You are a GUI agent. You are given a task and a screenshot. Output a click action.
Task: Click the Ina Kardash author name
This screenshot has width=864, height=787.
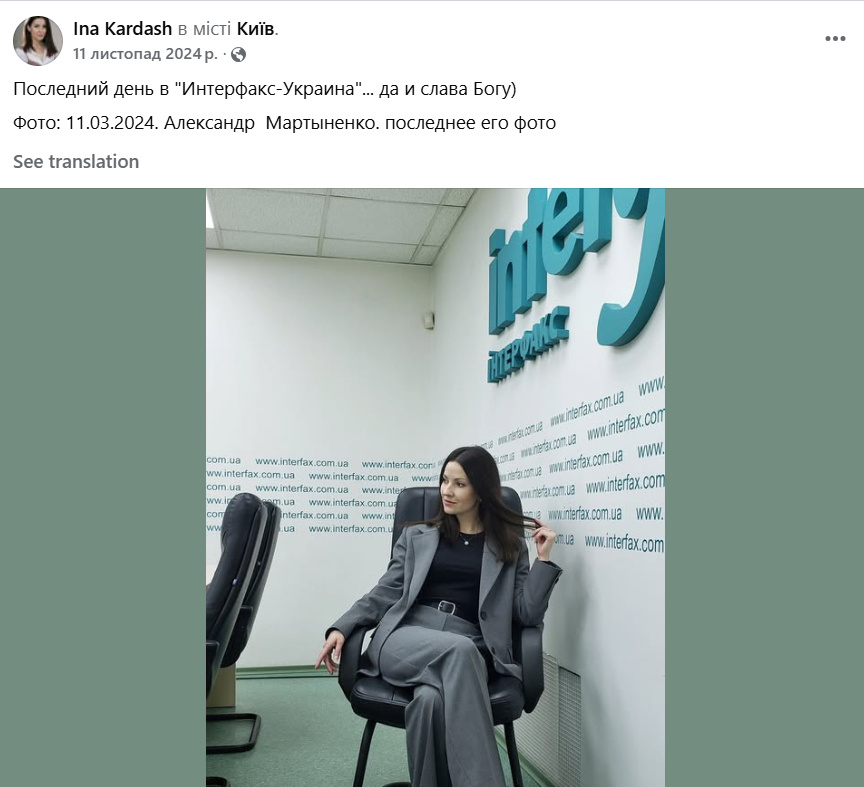(x=122, y=29)
